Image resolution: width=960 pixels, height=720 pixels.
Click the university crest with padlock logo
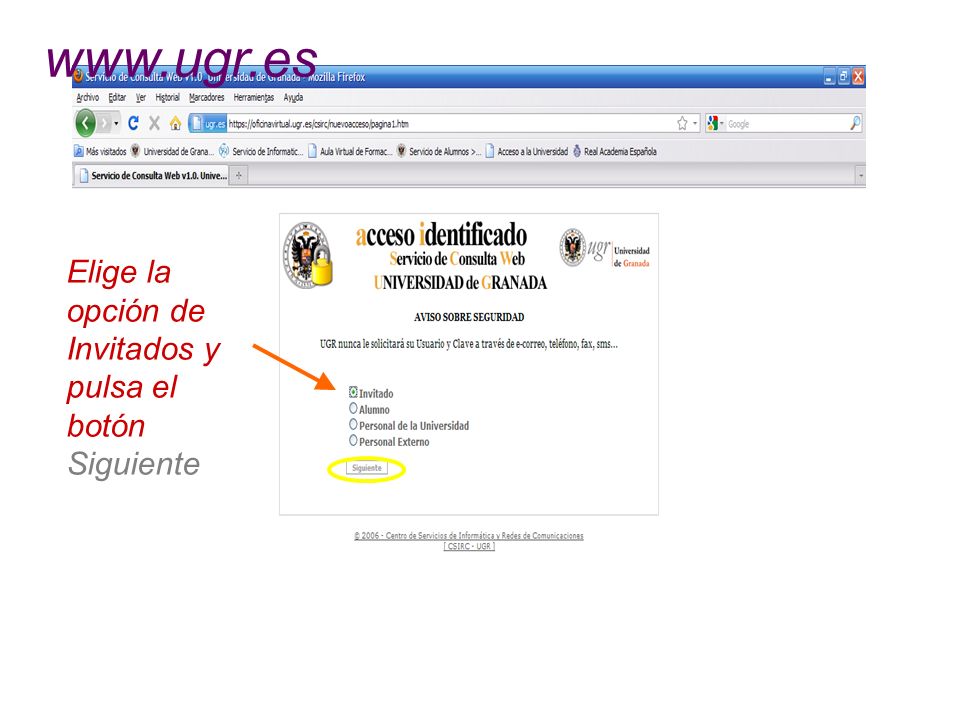[309, 255]
